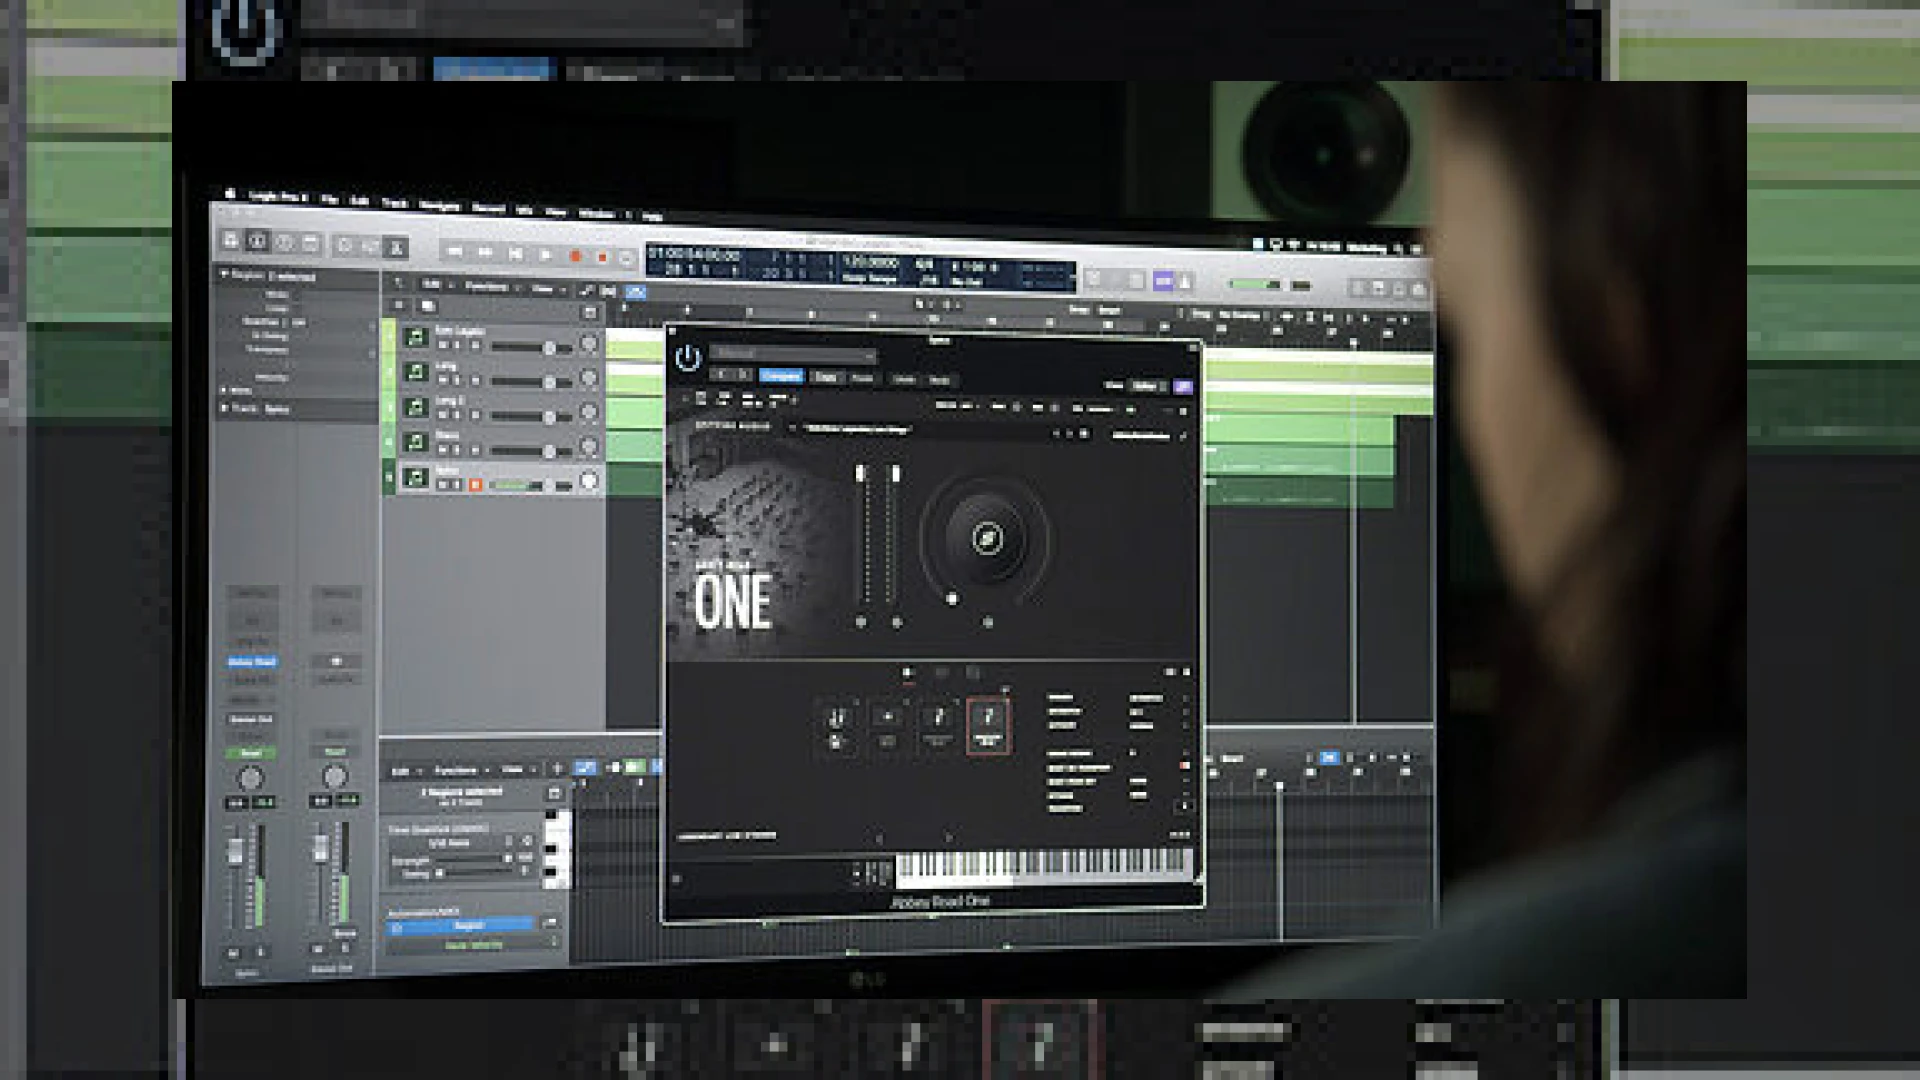The width and height of the screenshot is (1920, 1080).
Task: Toggle the Cycle button in the transport
Action: coord(627,258)
